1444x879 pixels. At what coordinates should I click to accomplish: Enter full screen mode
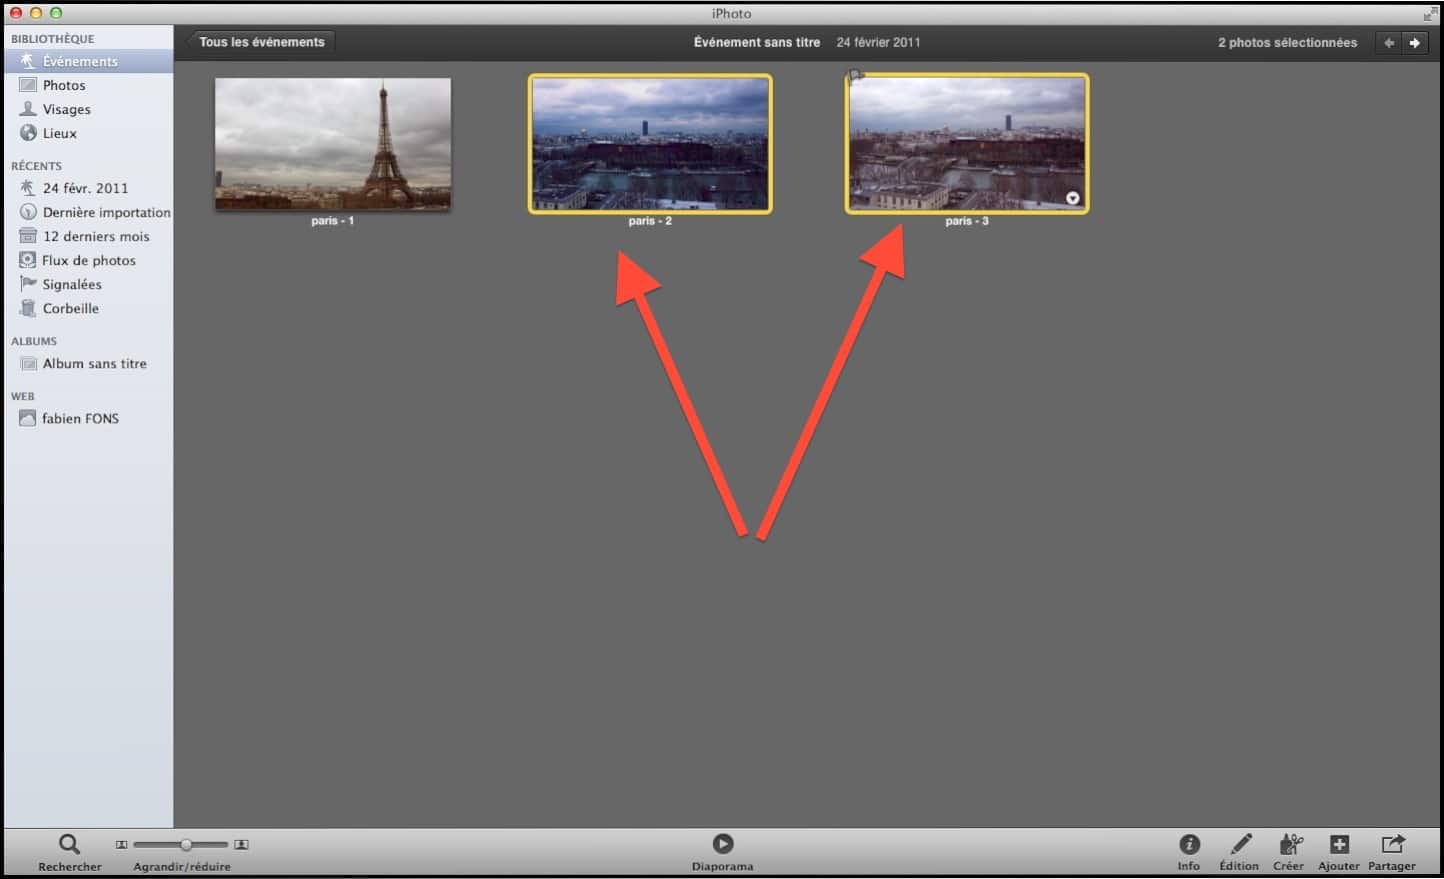tap(1429, 14)
